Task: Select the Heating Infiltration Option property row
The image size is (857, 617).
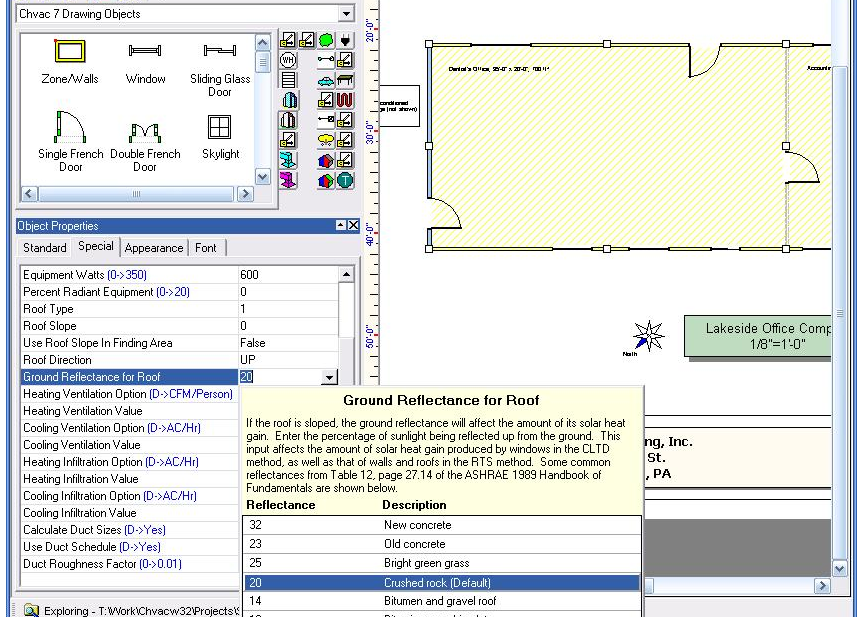Action: (130, 462)
